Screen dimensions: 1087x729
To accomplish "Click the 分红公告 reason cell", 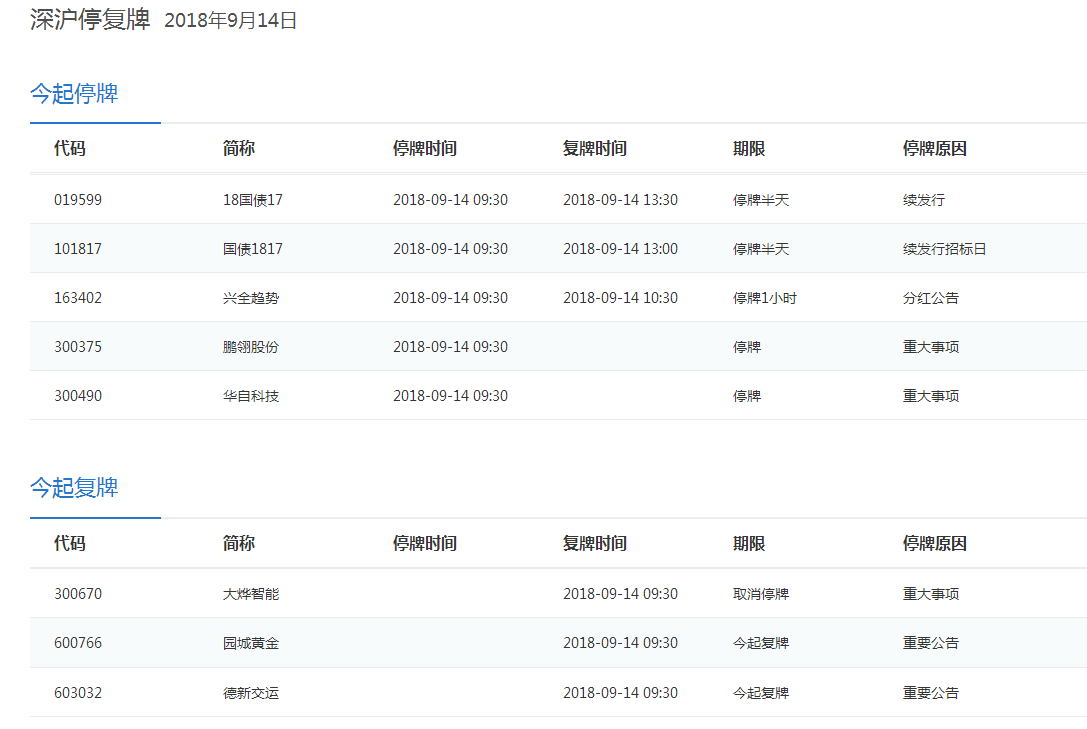I will click(x=930, y=298).
